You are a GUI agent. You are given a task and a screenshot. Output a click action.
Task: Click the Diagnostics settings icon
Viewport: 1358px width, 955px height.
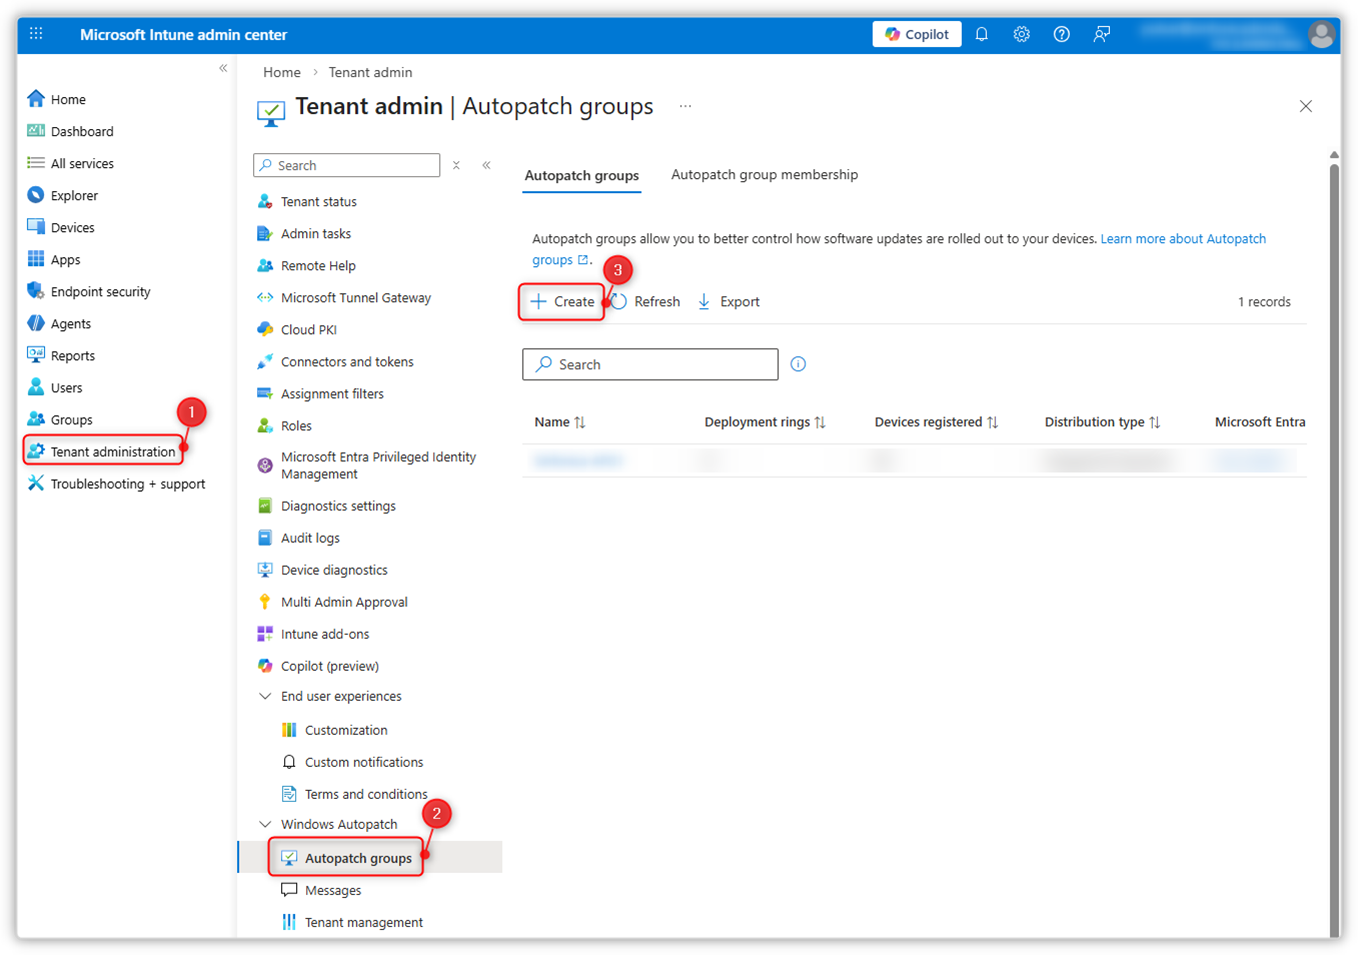(265, 505)
